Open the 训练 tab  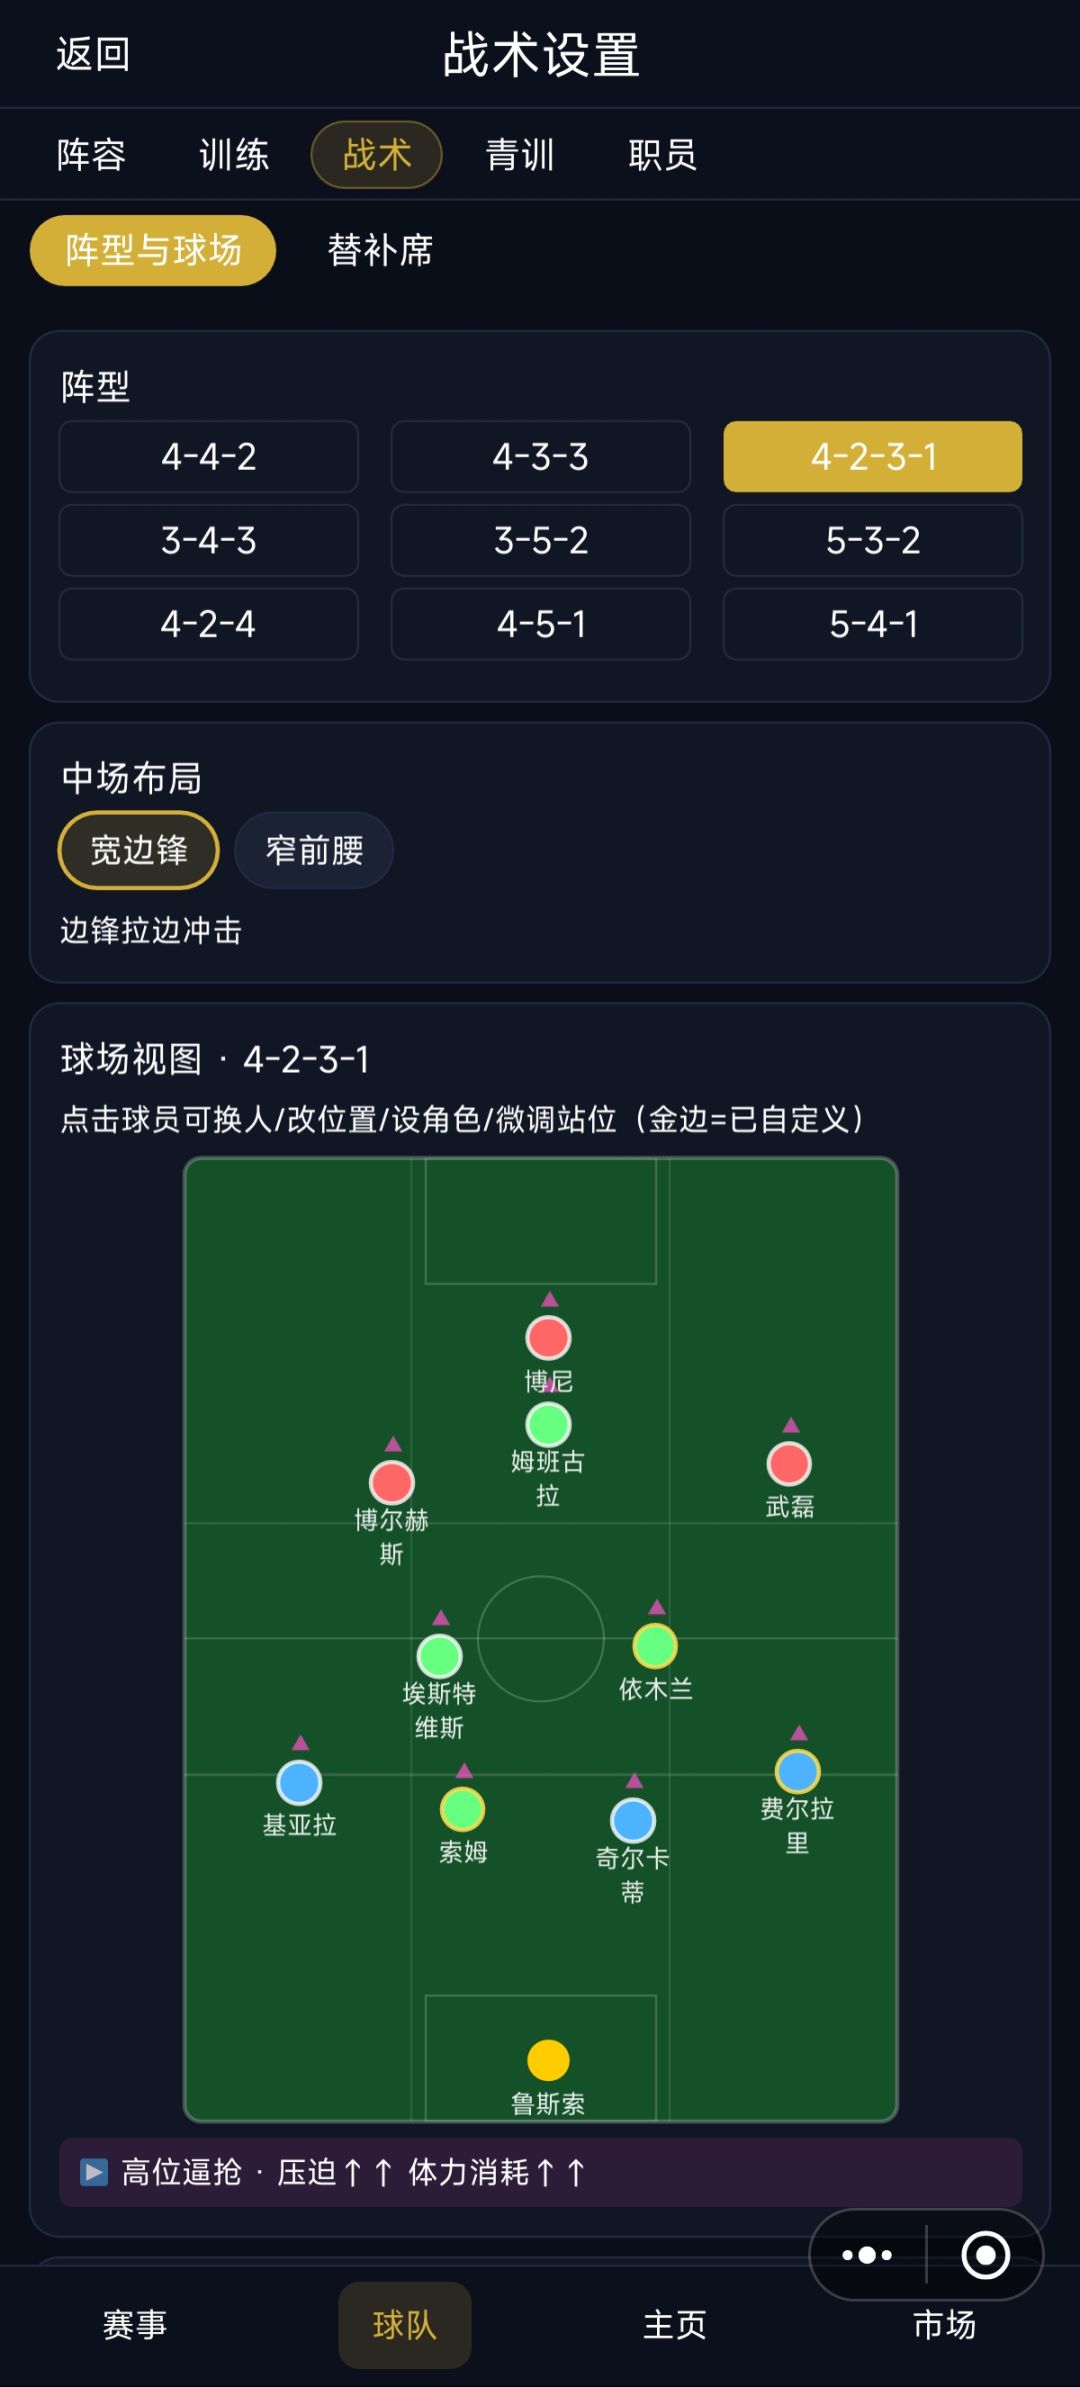234,155
